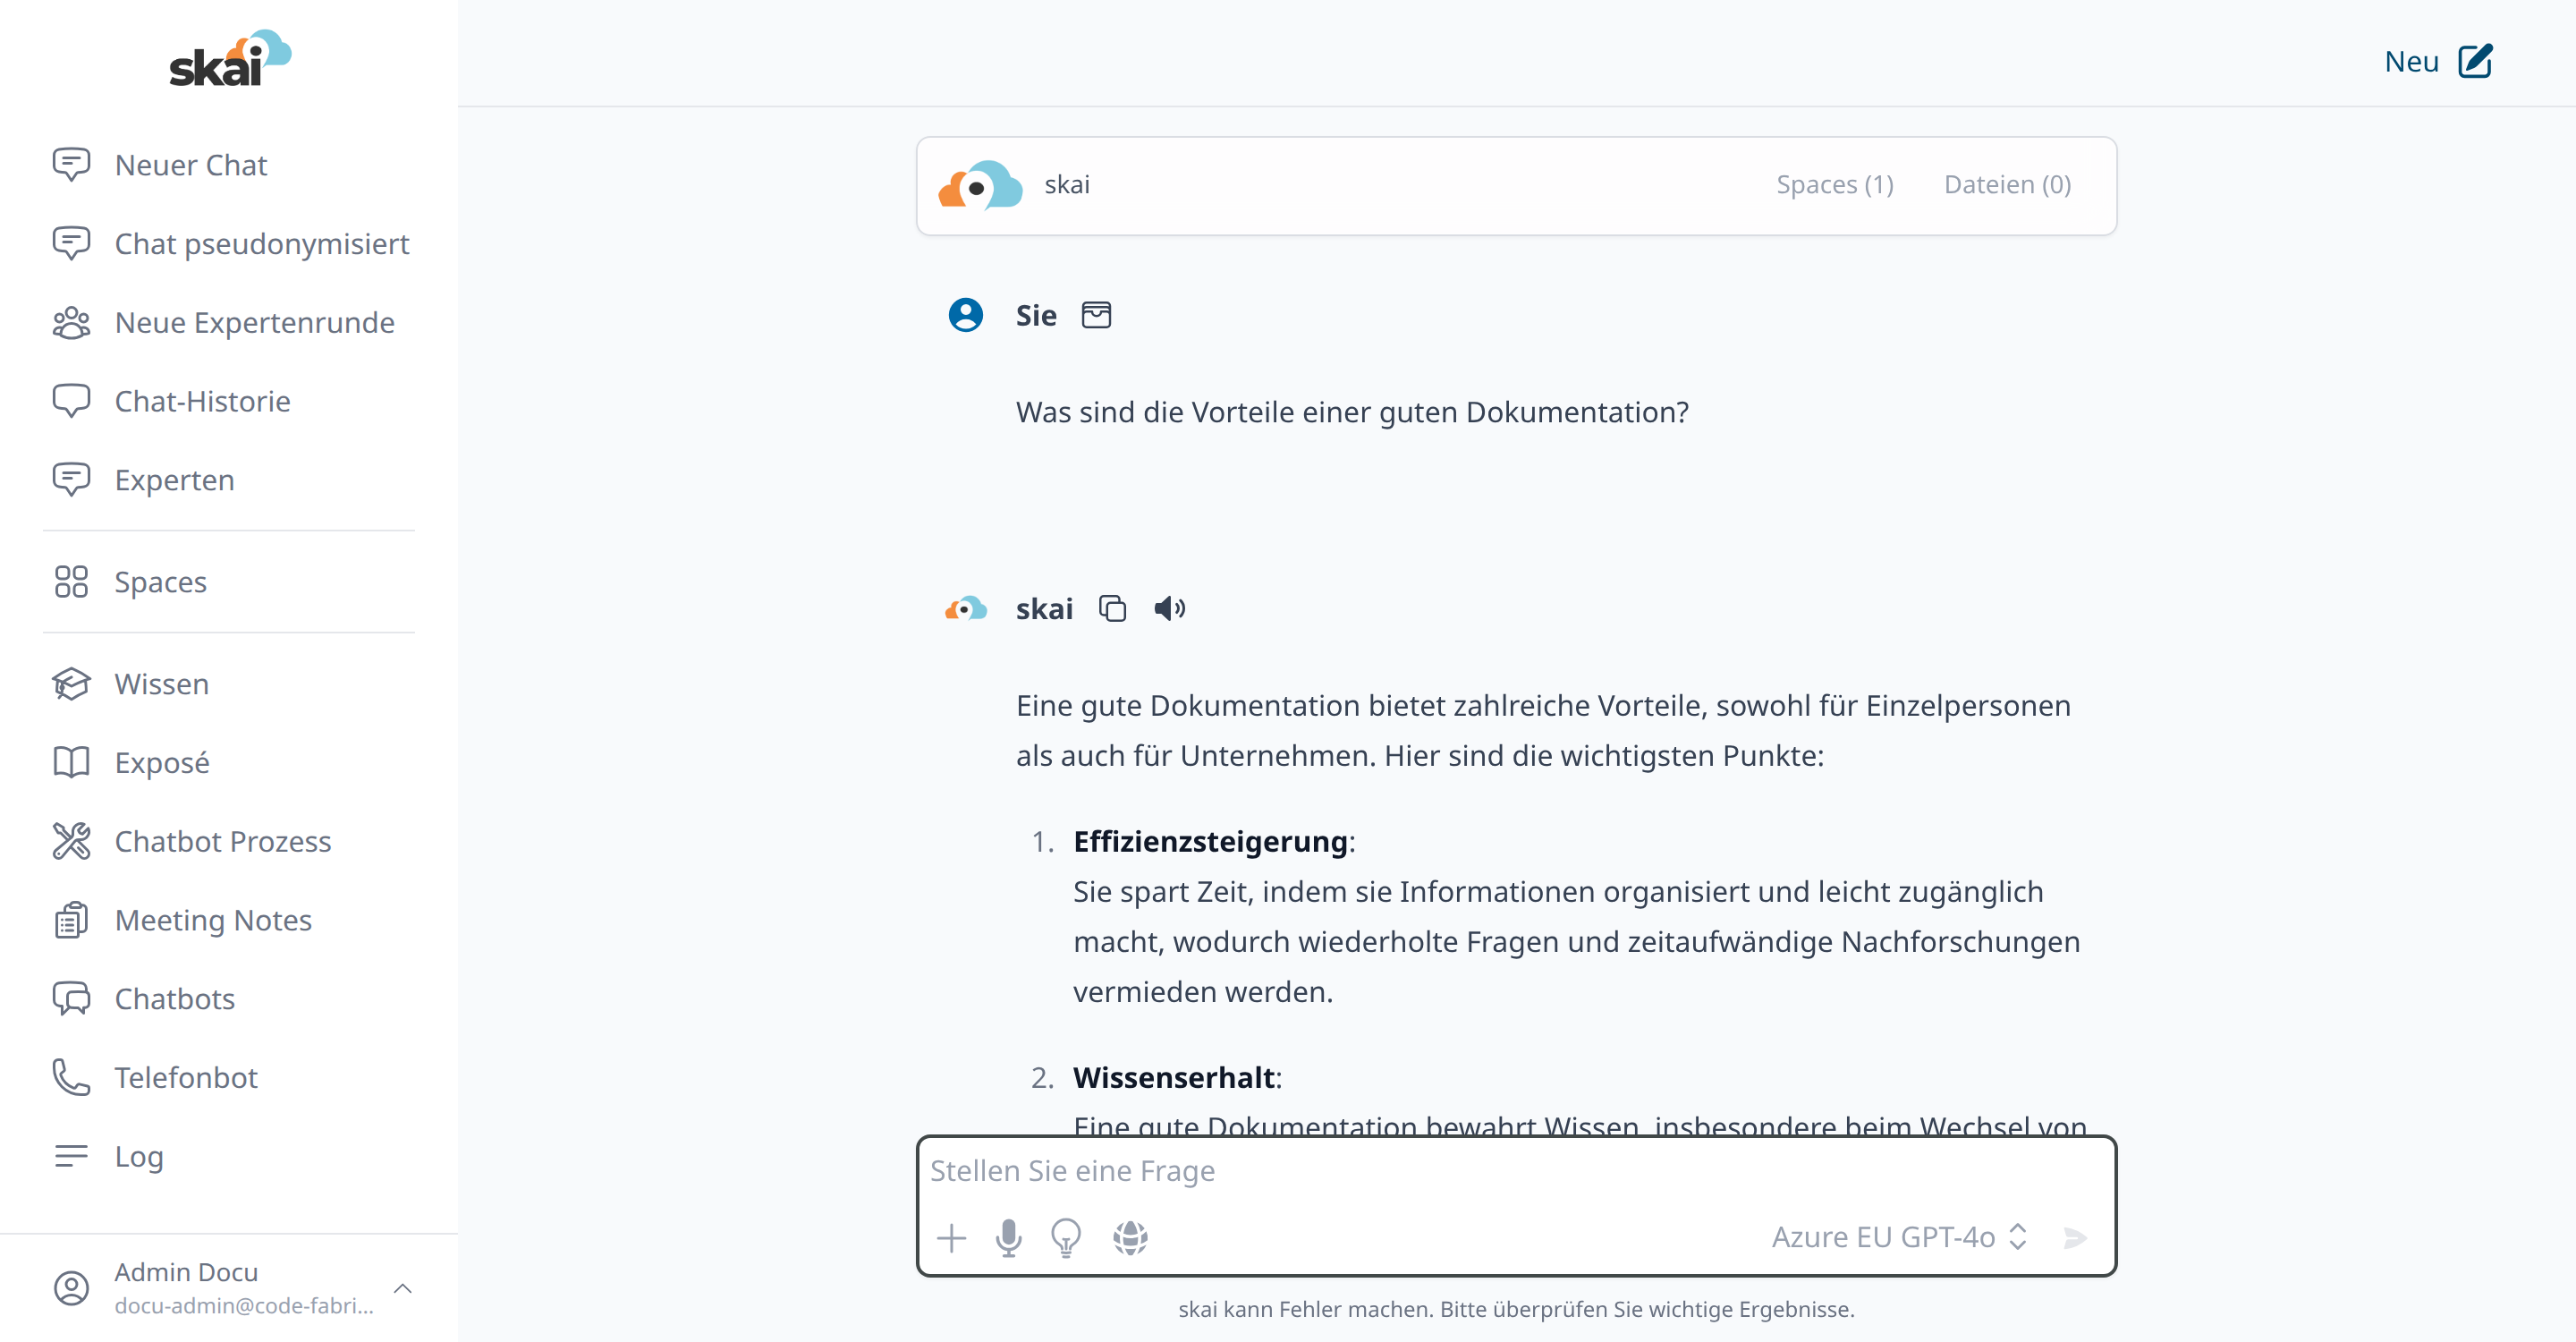This screenshot has width=2576, height=1342.
Task: Click the Experten chat icon
Action: (71, 480)
